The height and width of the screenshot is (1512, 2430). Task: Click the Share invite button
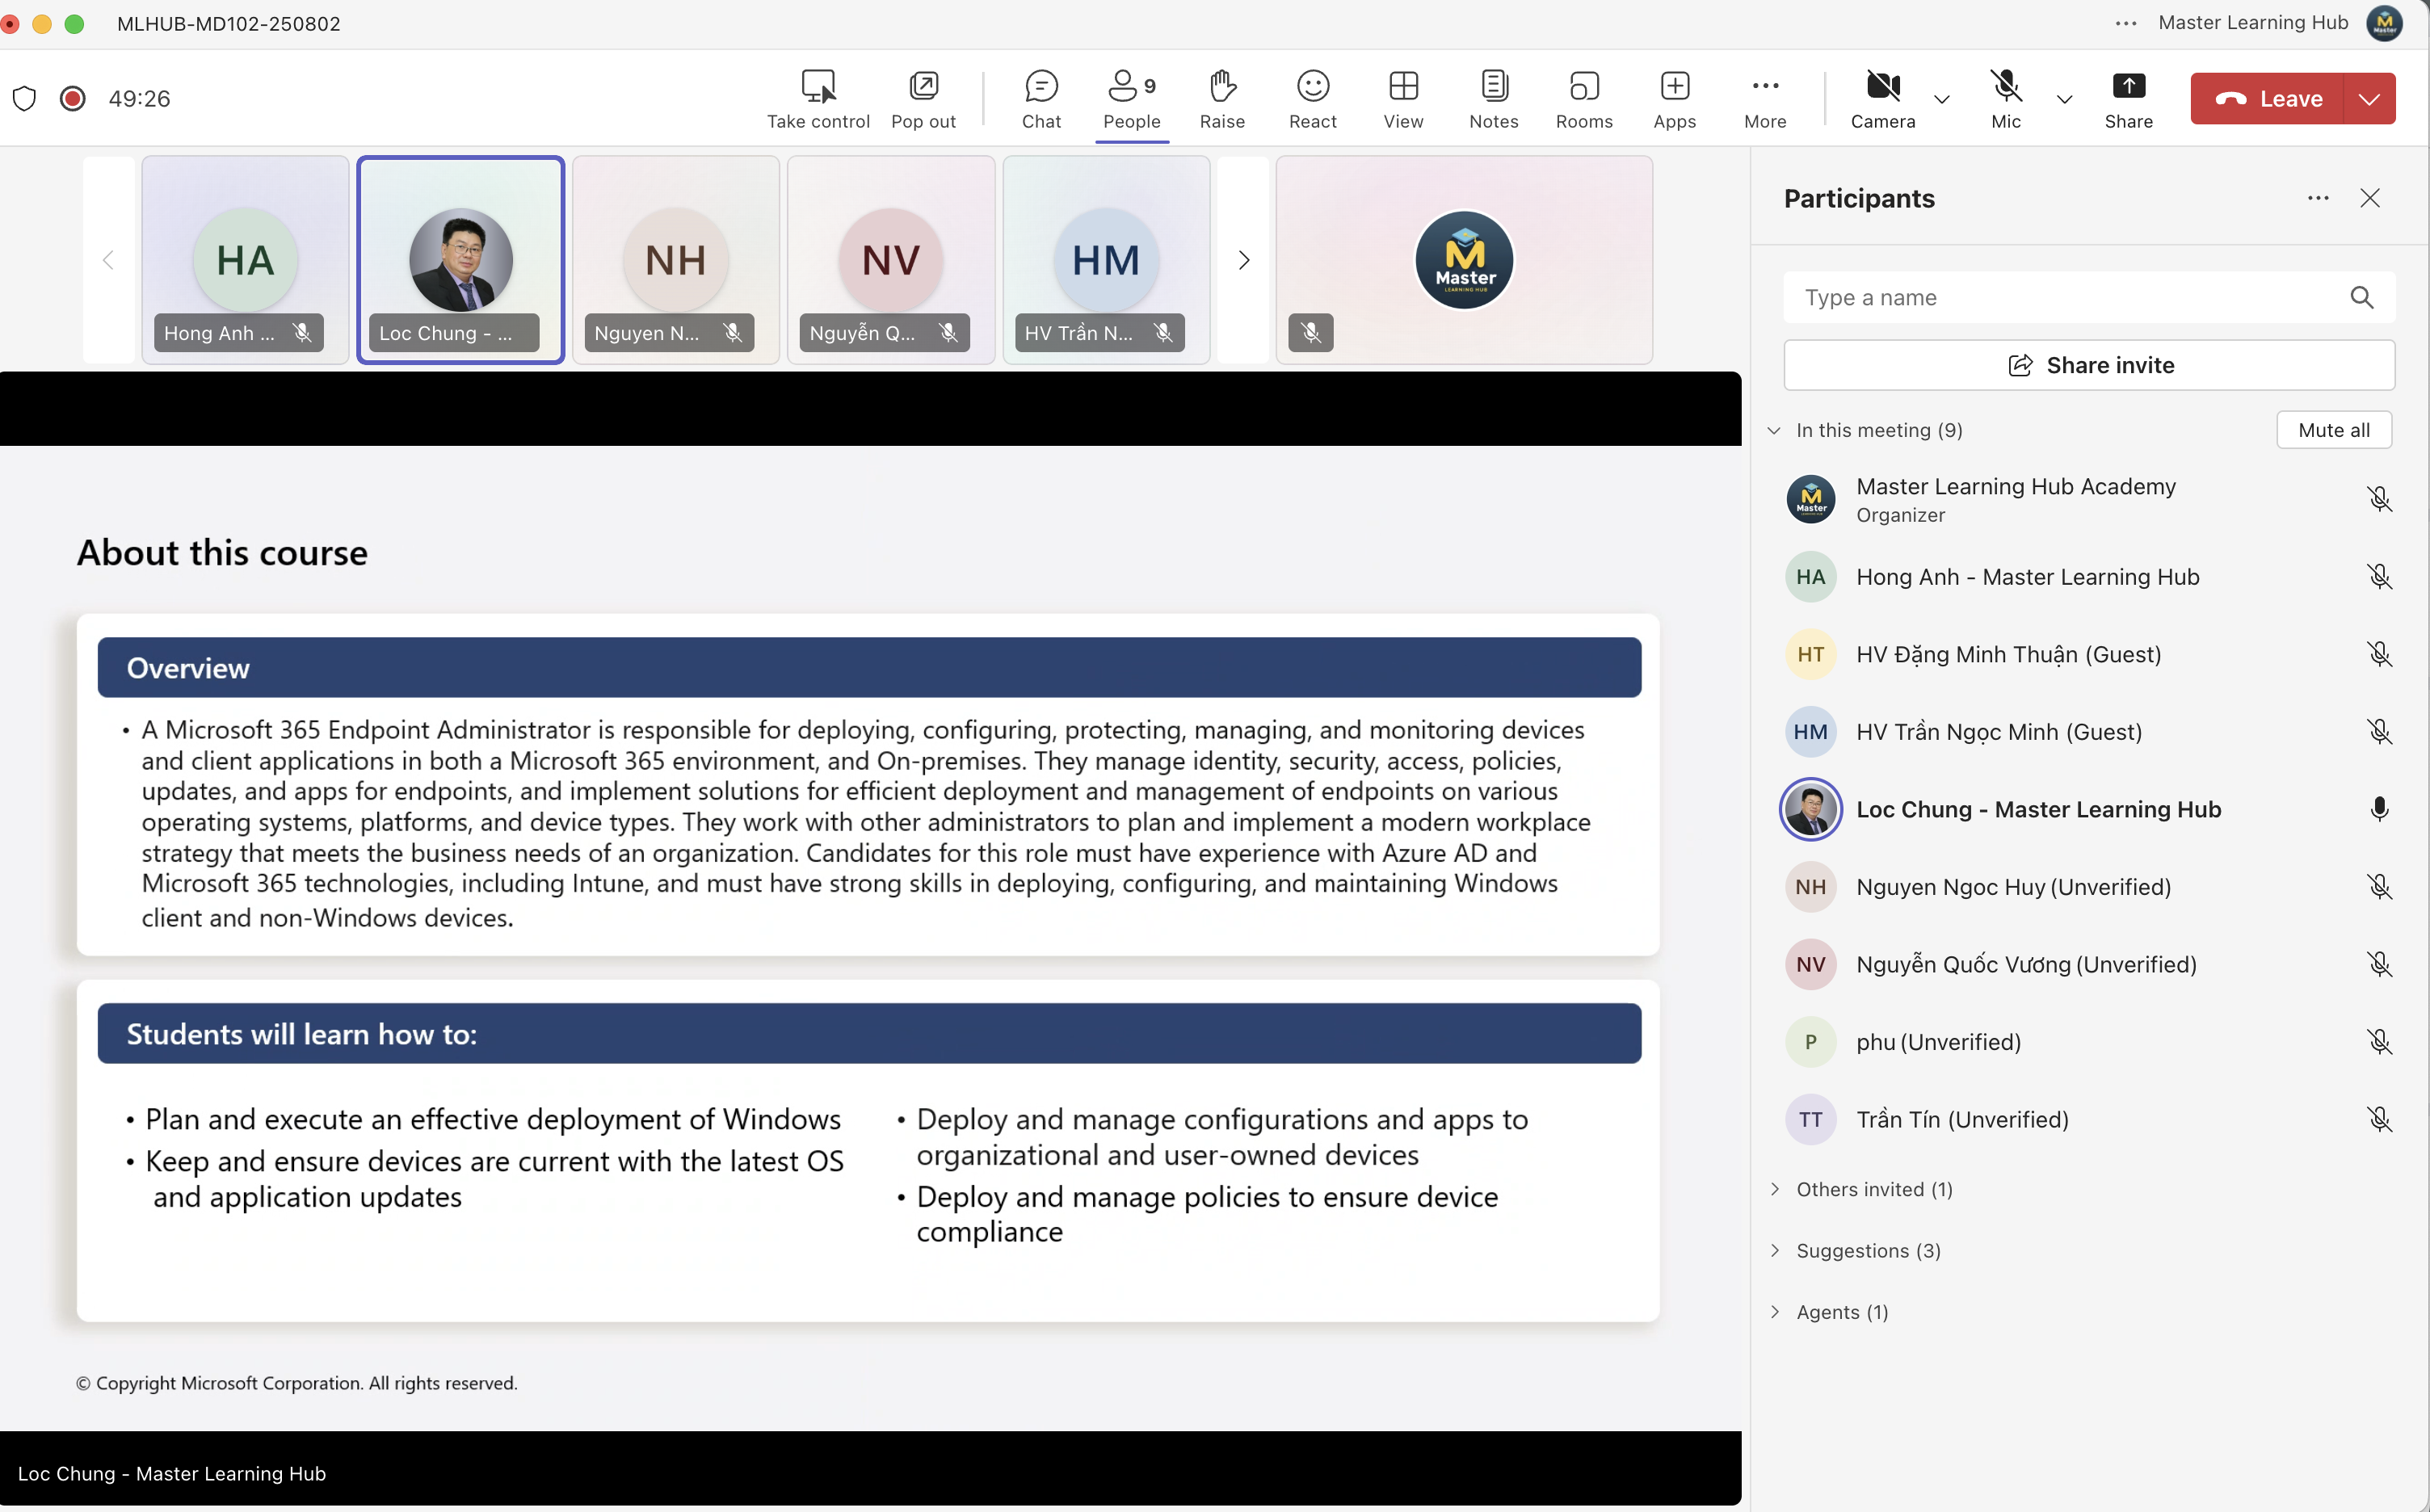point(2089,365)
